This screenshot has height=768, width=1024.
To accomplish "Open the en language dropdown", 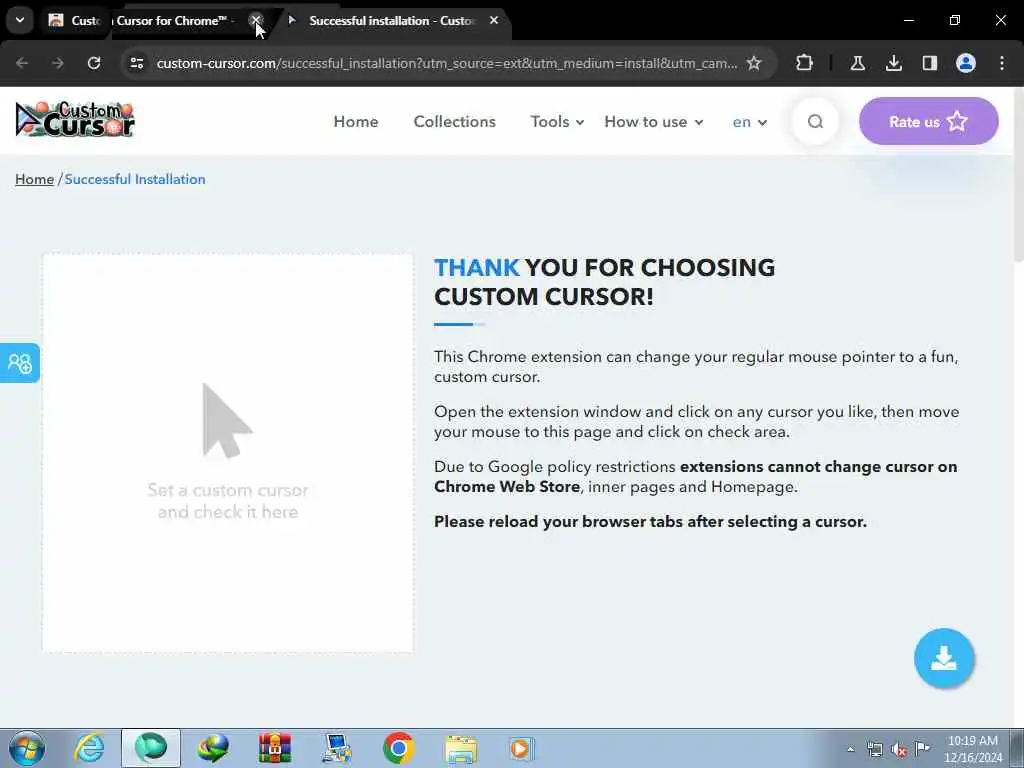I will coord(750,122).
